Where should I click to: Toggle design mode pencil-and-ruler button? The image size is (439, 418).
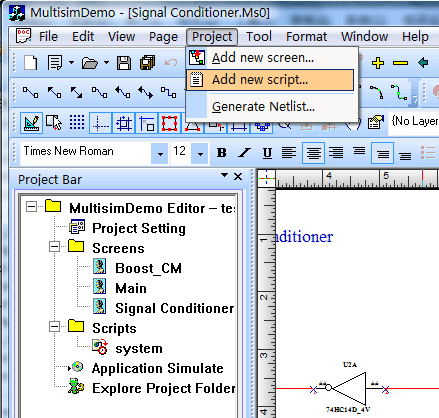31,123
